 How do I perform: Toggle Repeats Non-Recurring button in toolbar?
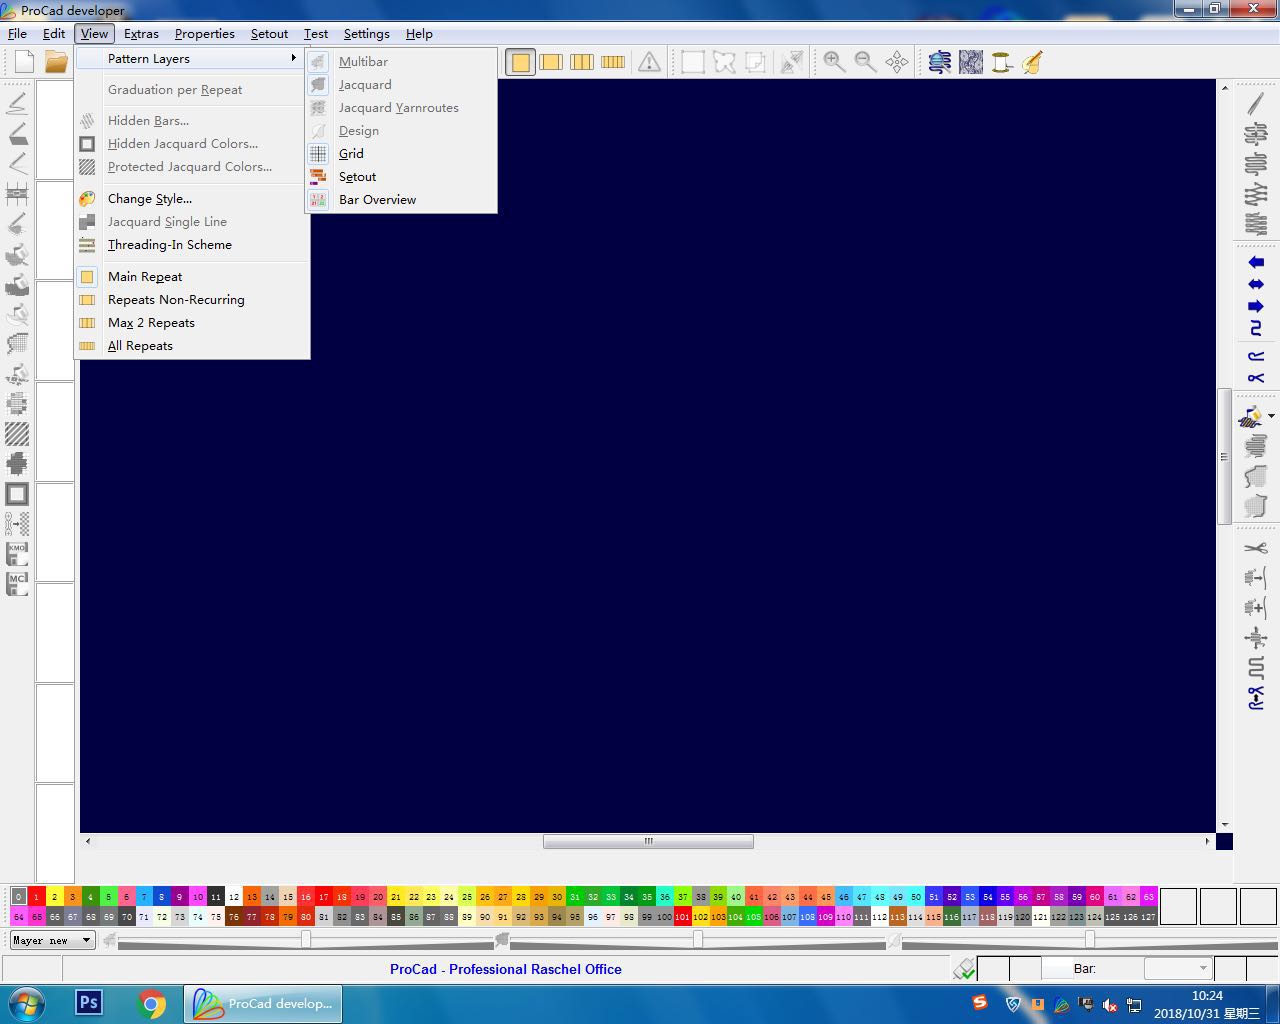click(551, 62)
